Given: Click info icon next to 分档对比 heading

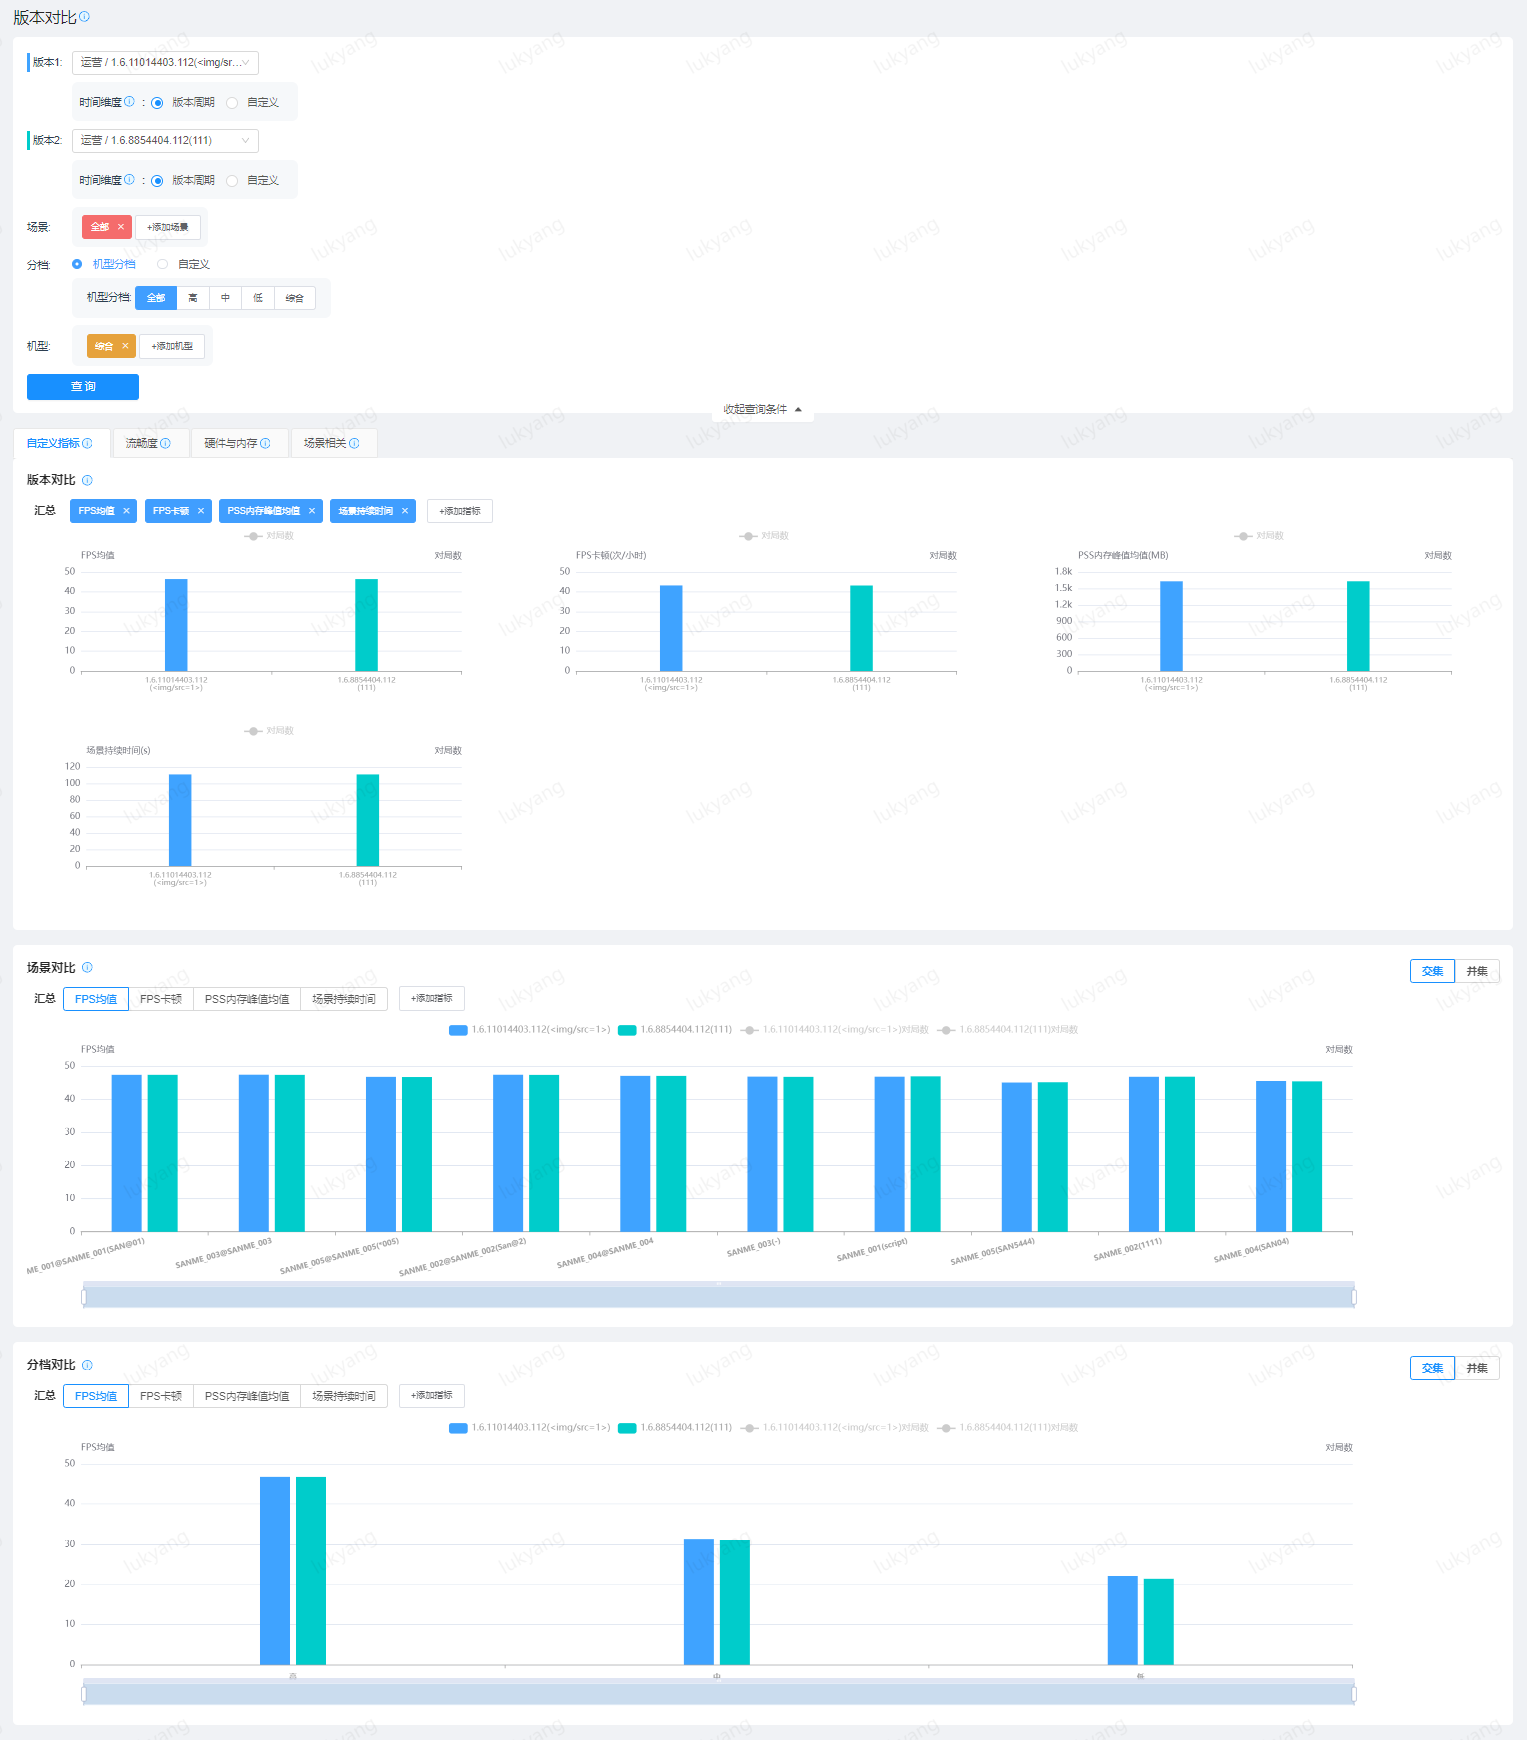Looking at the screenshot, I should pyautogui.click(x=87, y=1365).
